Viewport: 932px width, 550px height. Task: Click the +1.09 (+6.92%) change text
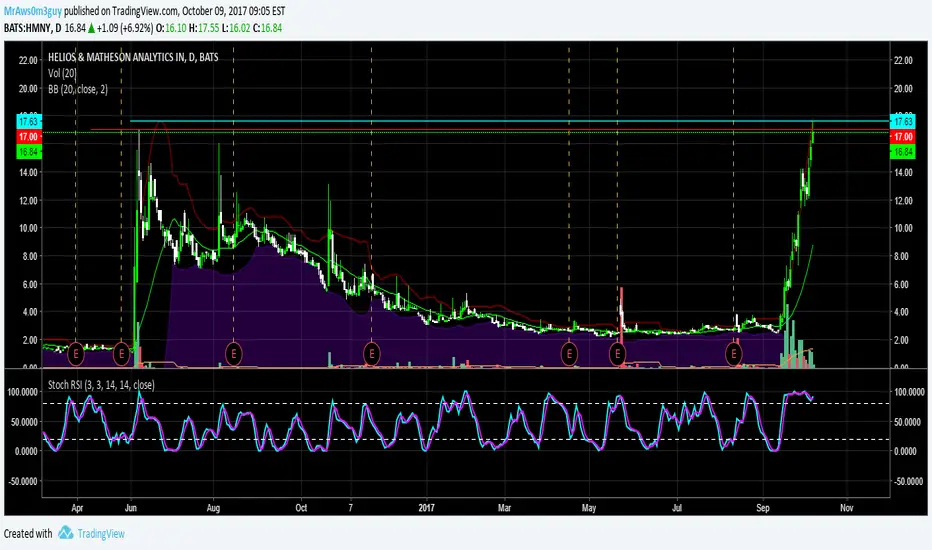click(125, 28)
